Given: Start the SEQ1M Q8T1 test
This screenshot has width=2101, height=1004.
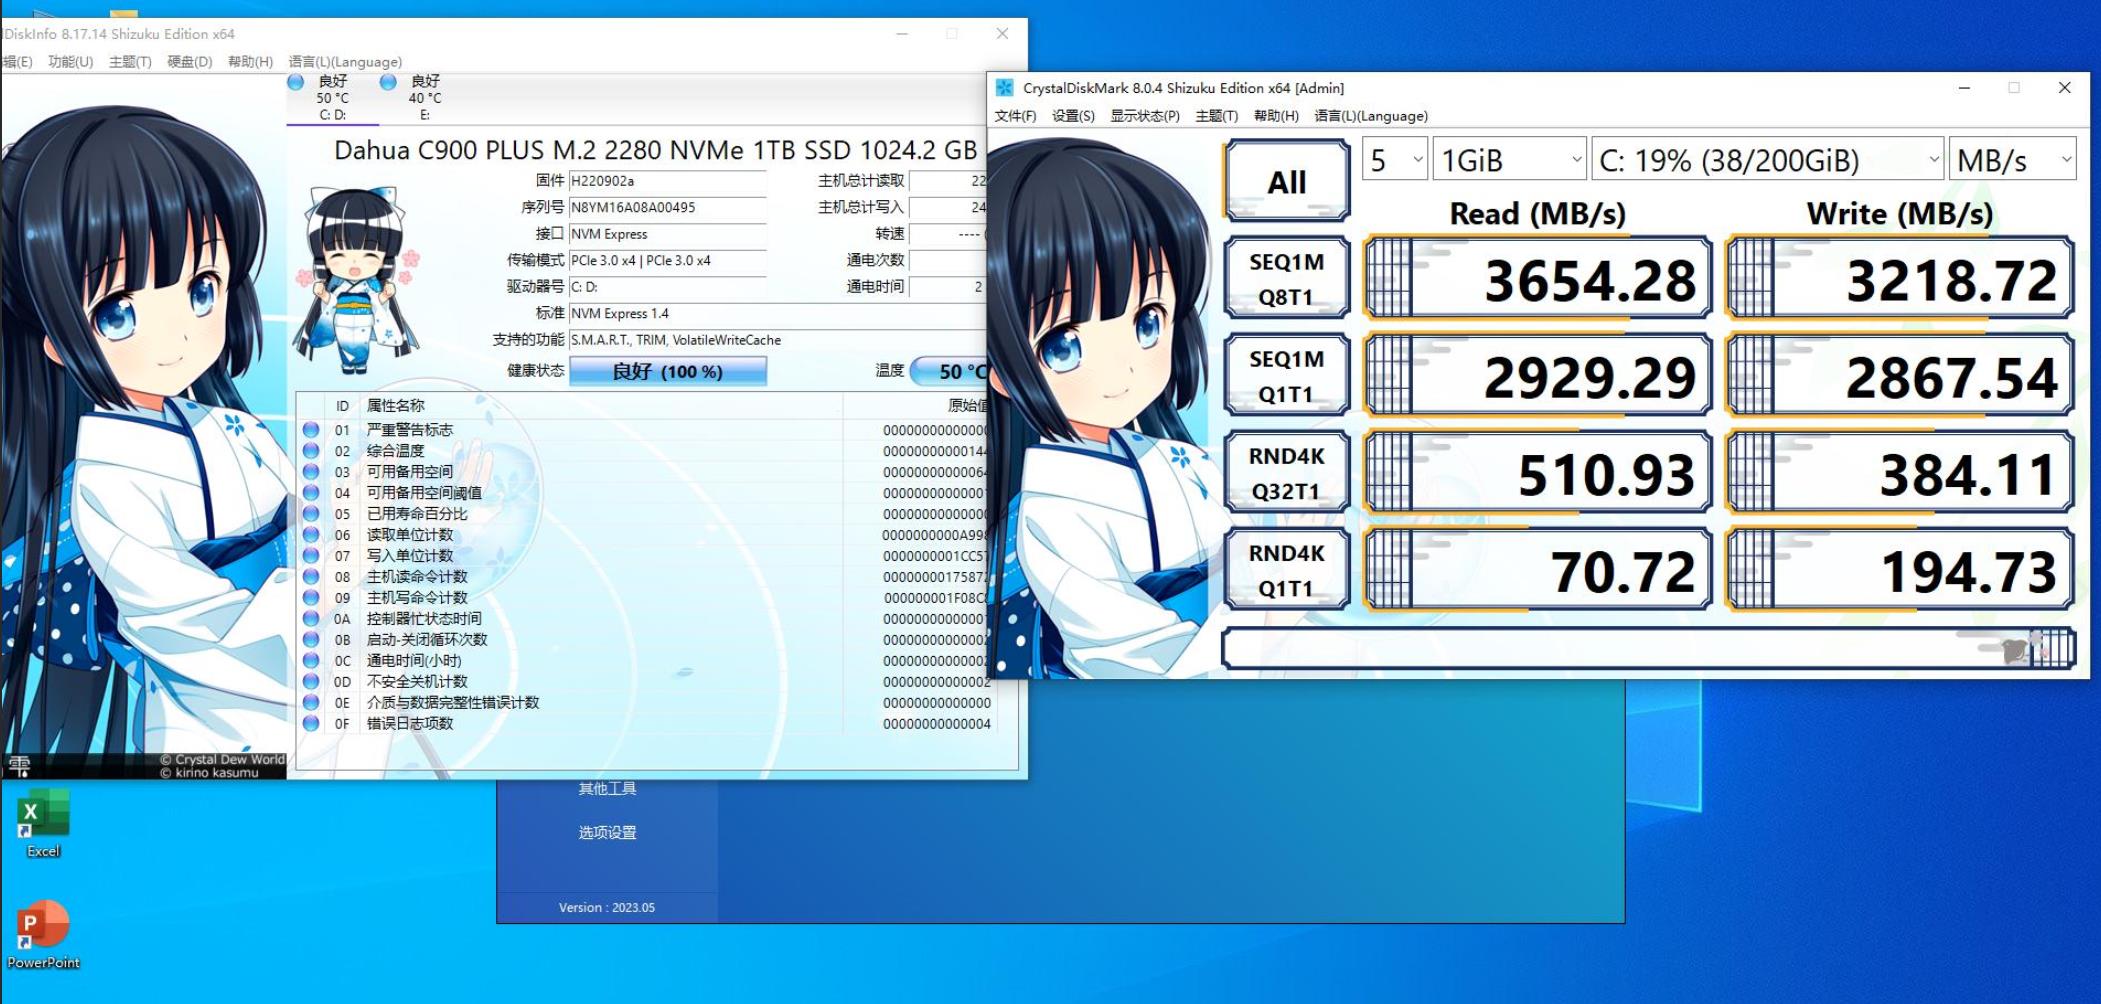Looking at the screenshot, I should click(x=1286, y=279).
